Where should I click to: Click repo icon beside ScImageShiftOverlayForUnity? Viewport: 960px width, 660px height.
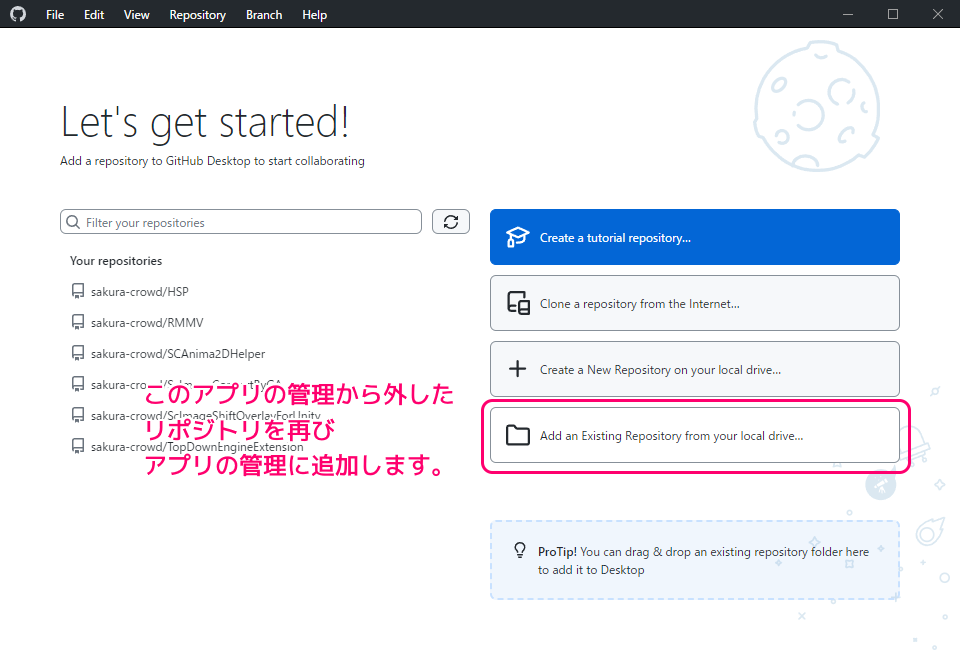pos(78,415)
